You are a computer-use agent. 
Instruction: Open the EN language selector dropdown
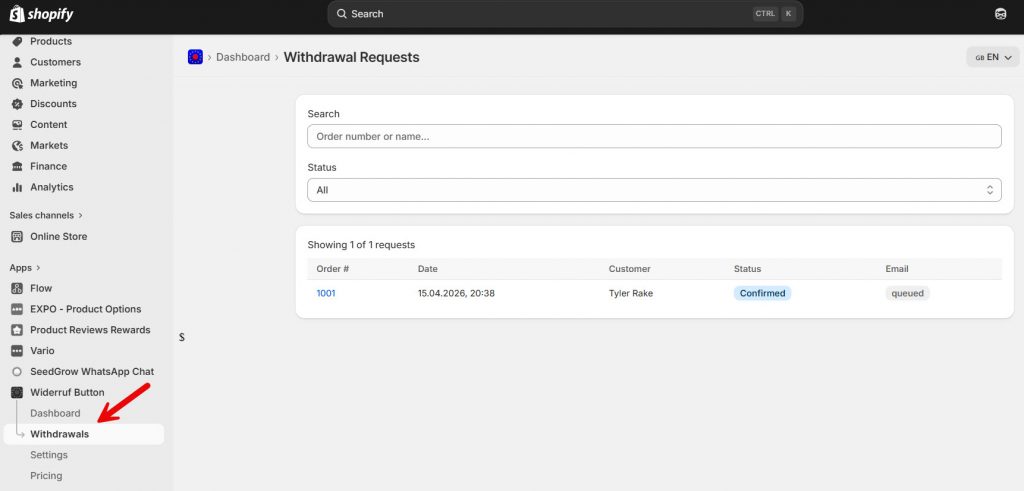[992, 58]
